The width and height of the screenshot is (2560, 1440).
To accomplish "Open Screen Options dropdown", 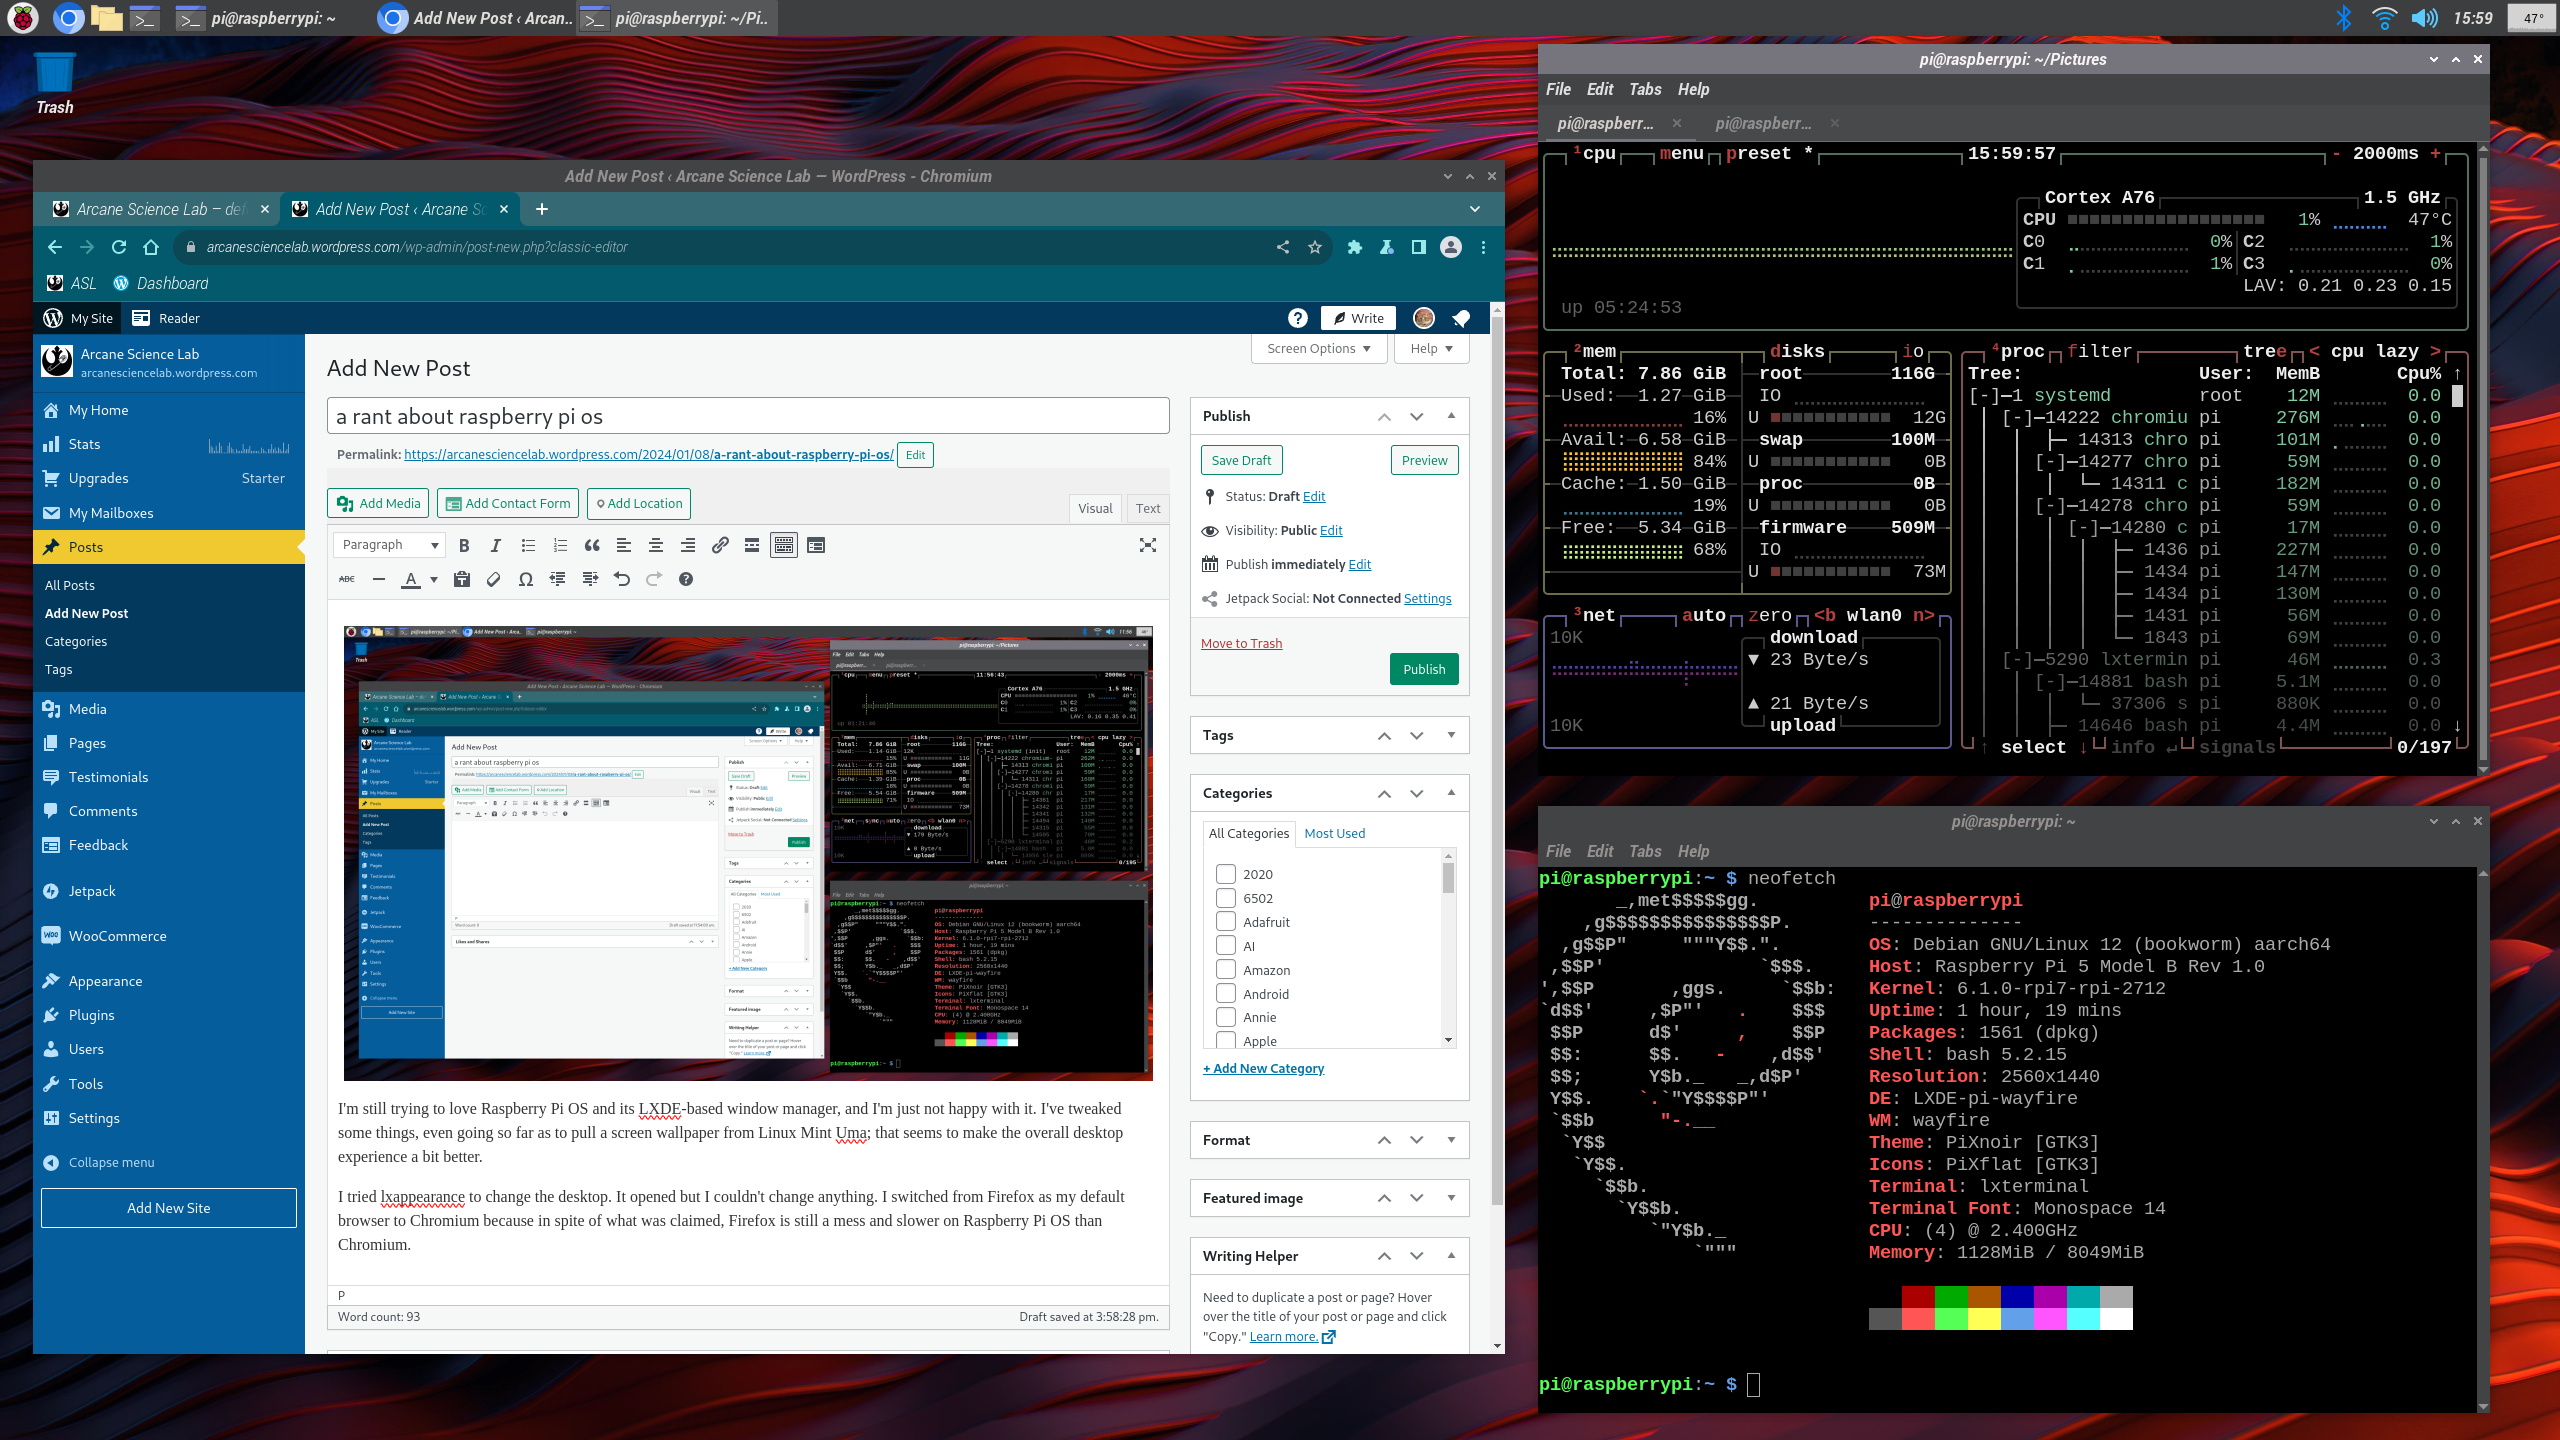I will [x=1319, y=348].
